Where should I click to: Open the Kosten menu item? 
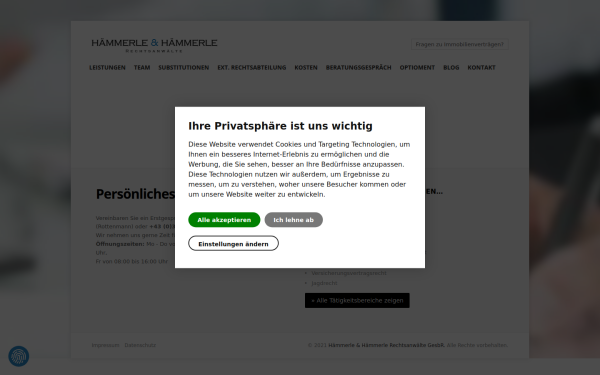(x=306, y=68)
